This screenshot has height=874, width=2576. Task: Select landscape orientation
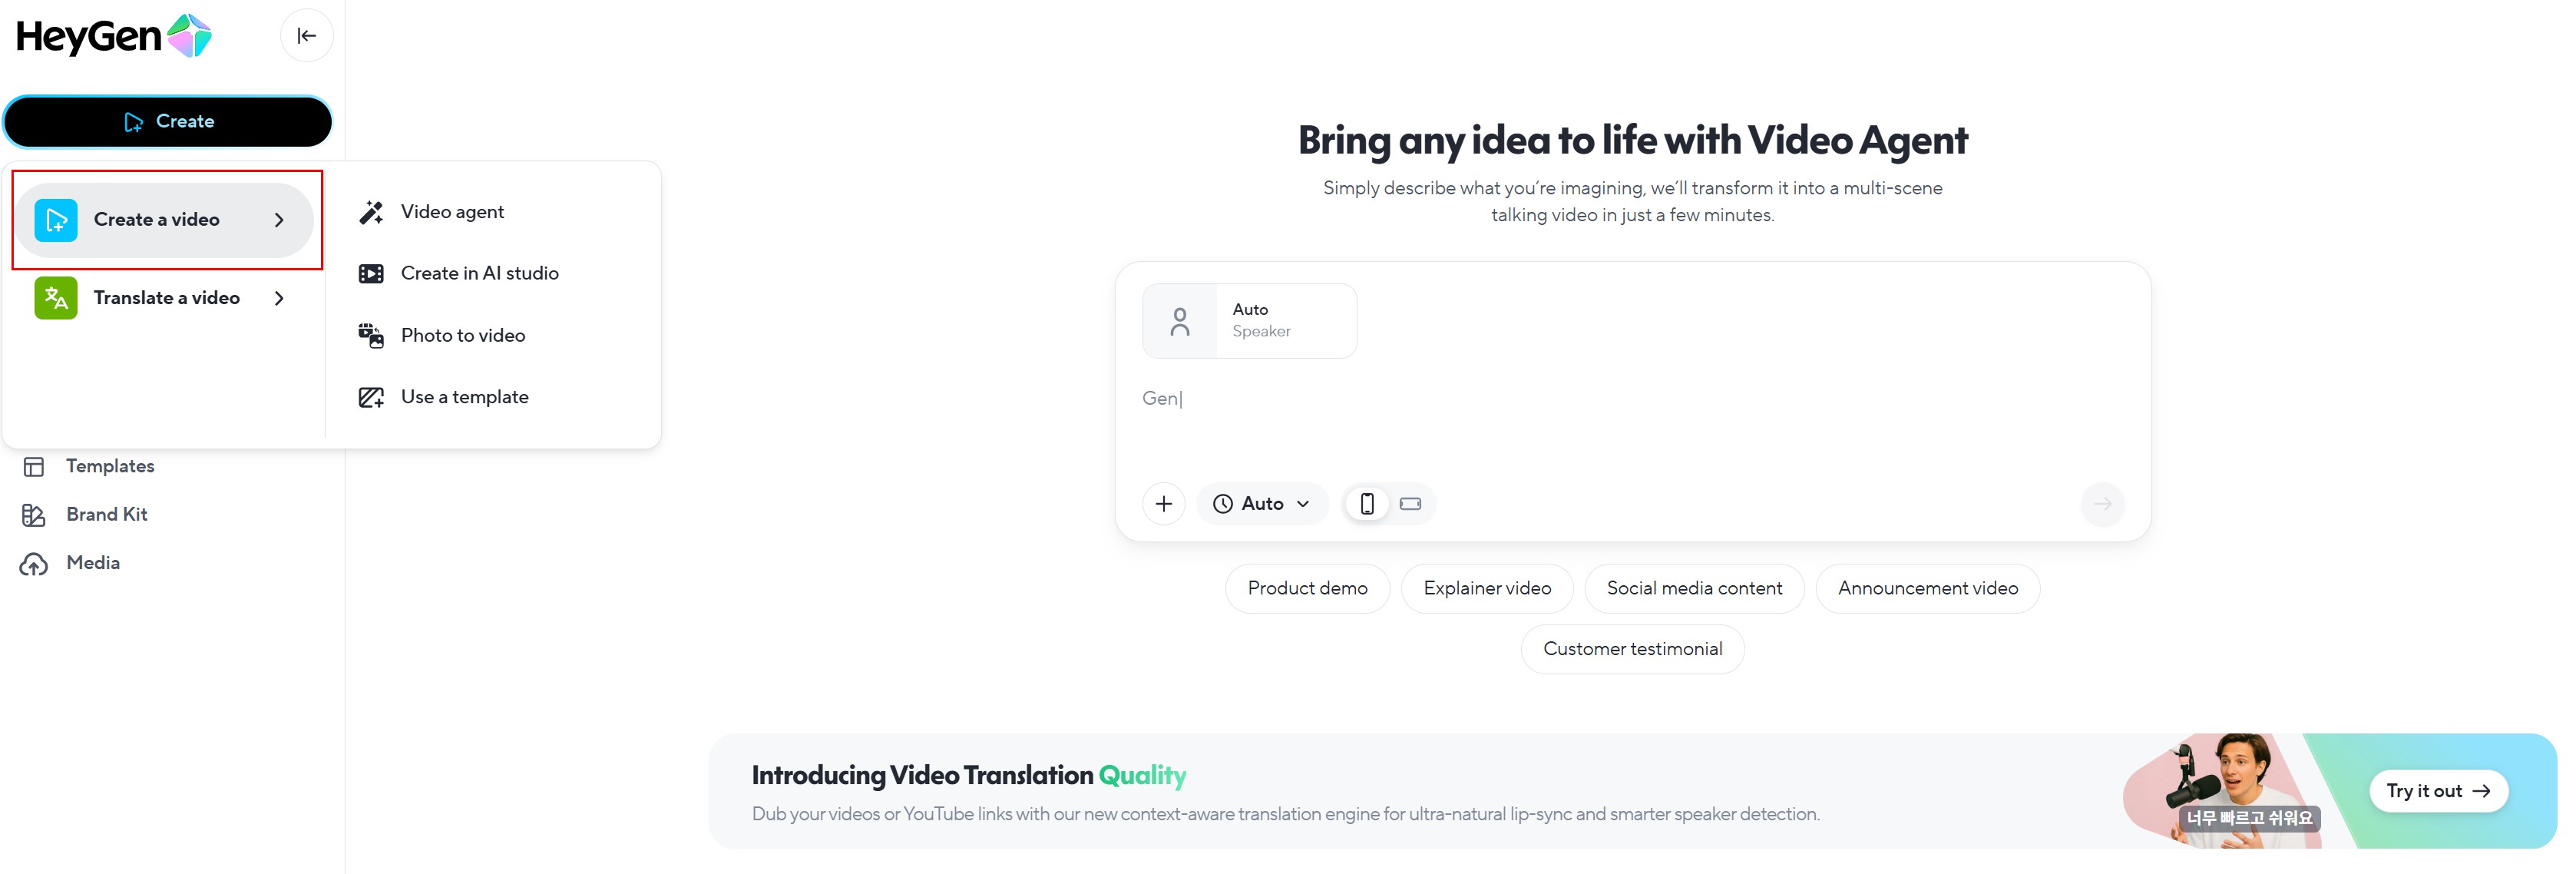click(1410, 504)
